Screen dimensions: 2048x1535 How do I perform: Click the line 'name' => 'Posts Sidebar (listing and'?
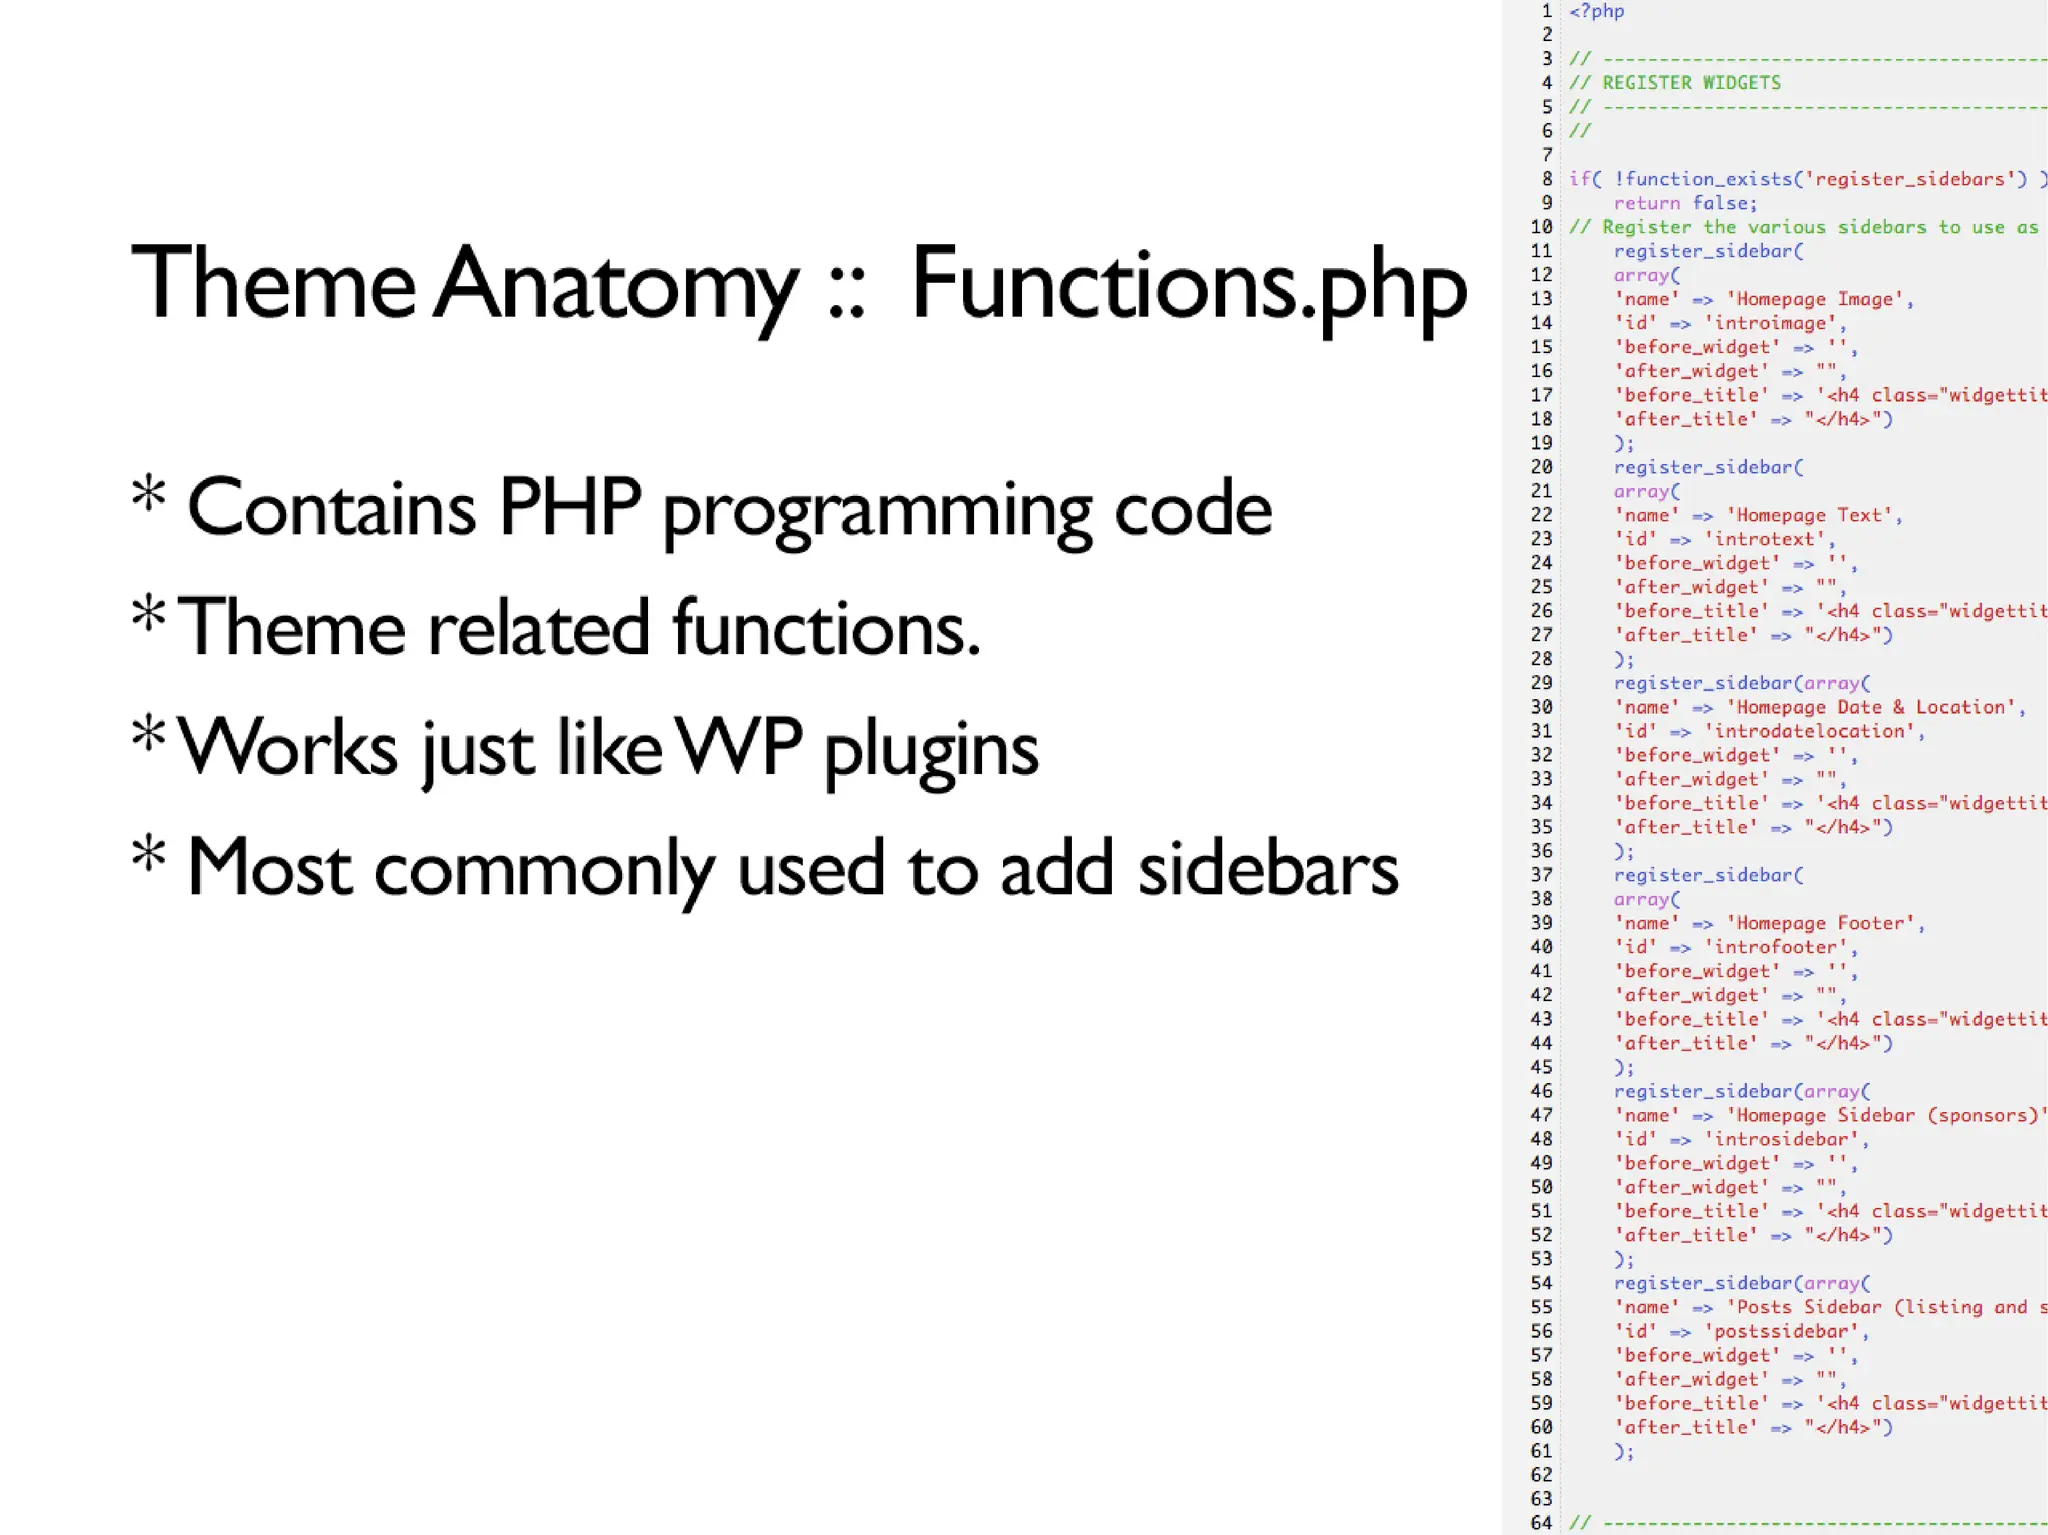[1830, 1307]
